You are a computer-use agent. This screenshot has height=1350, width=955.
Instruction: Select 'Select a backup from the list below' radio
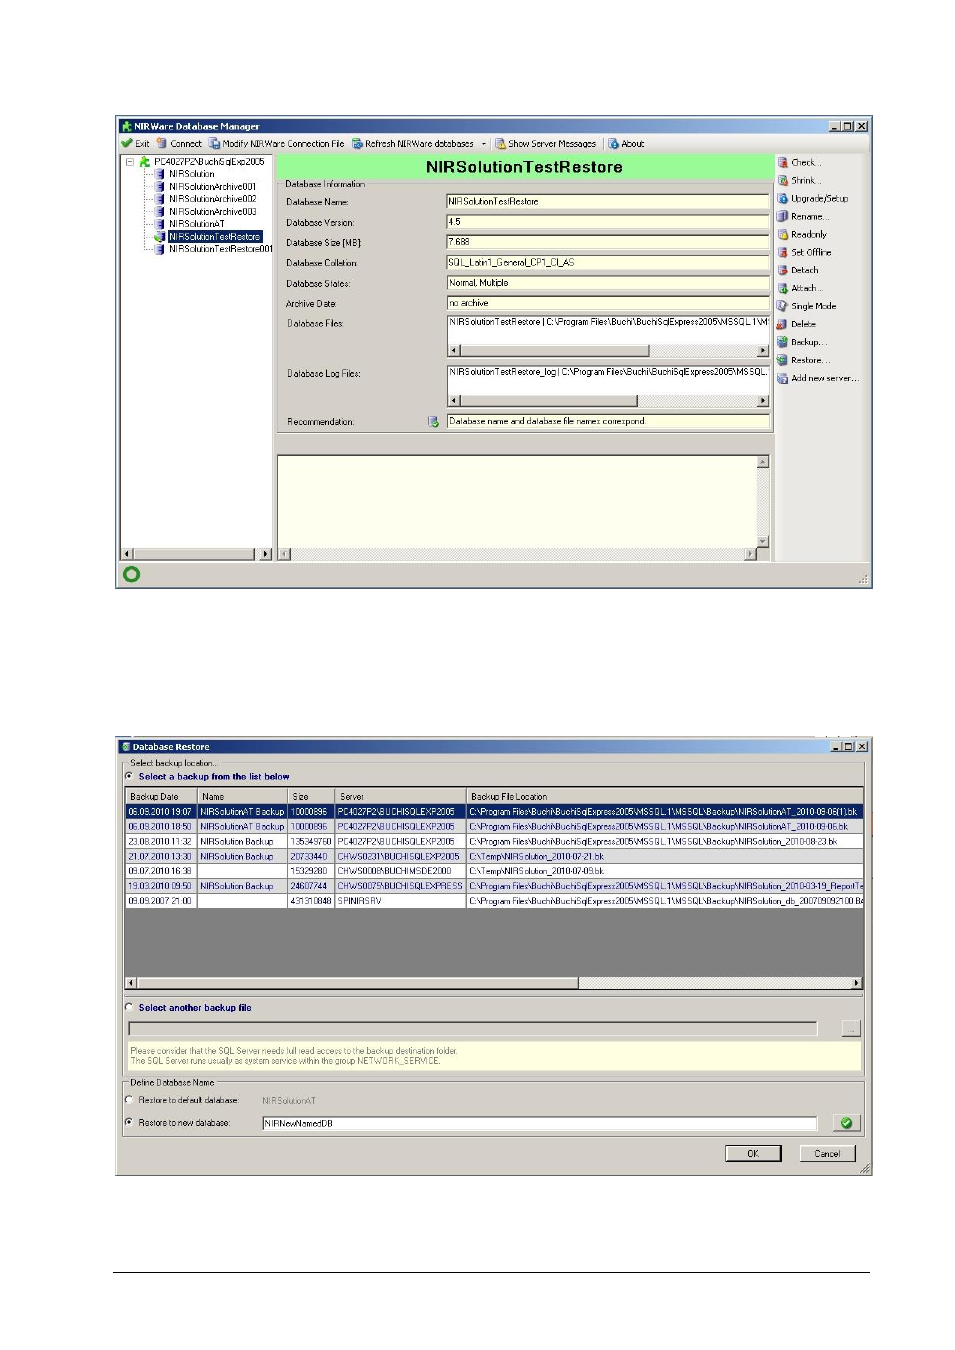pos(129,776)
